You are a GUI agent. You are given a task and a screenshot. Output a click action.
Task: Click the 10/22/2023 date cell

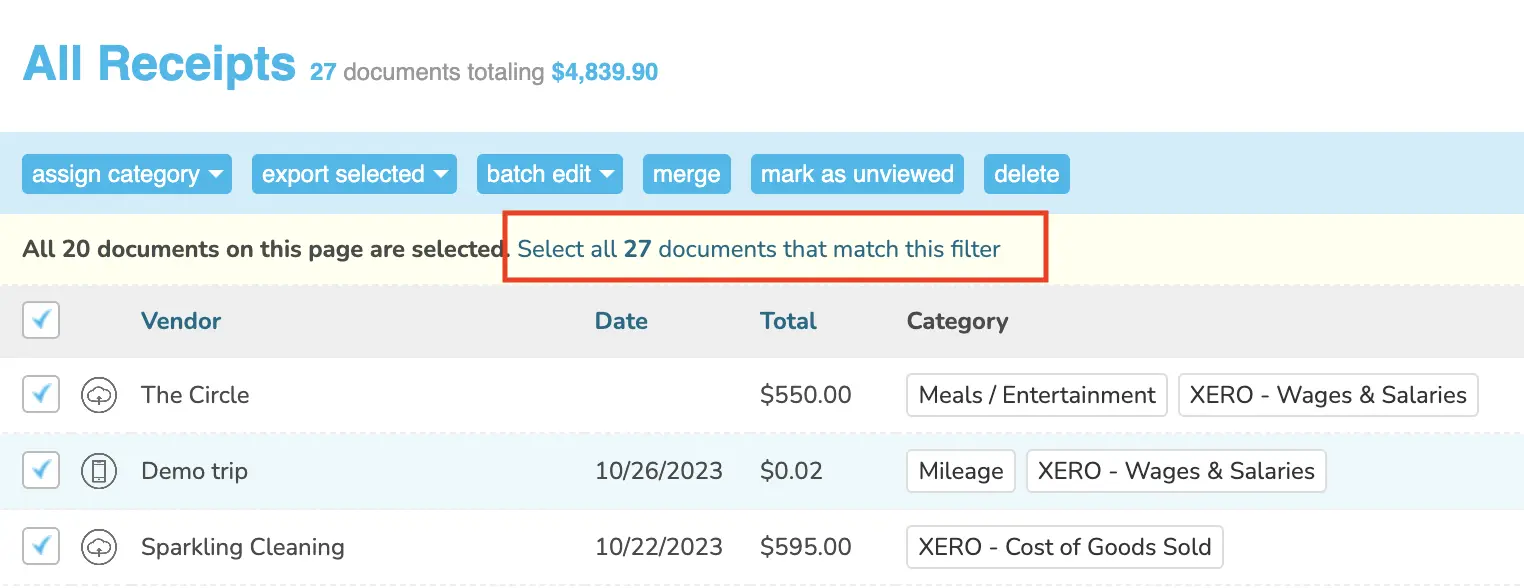659,547
